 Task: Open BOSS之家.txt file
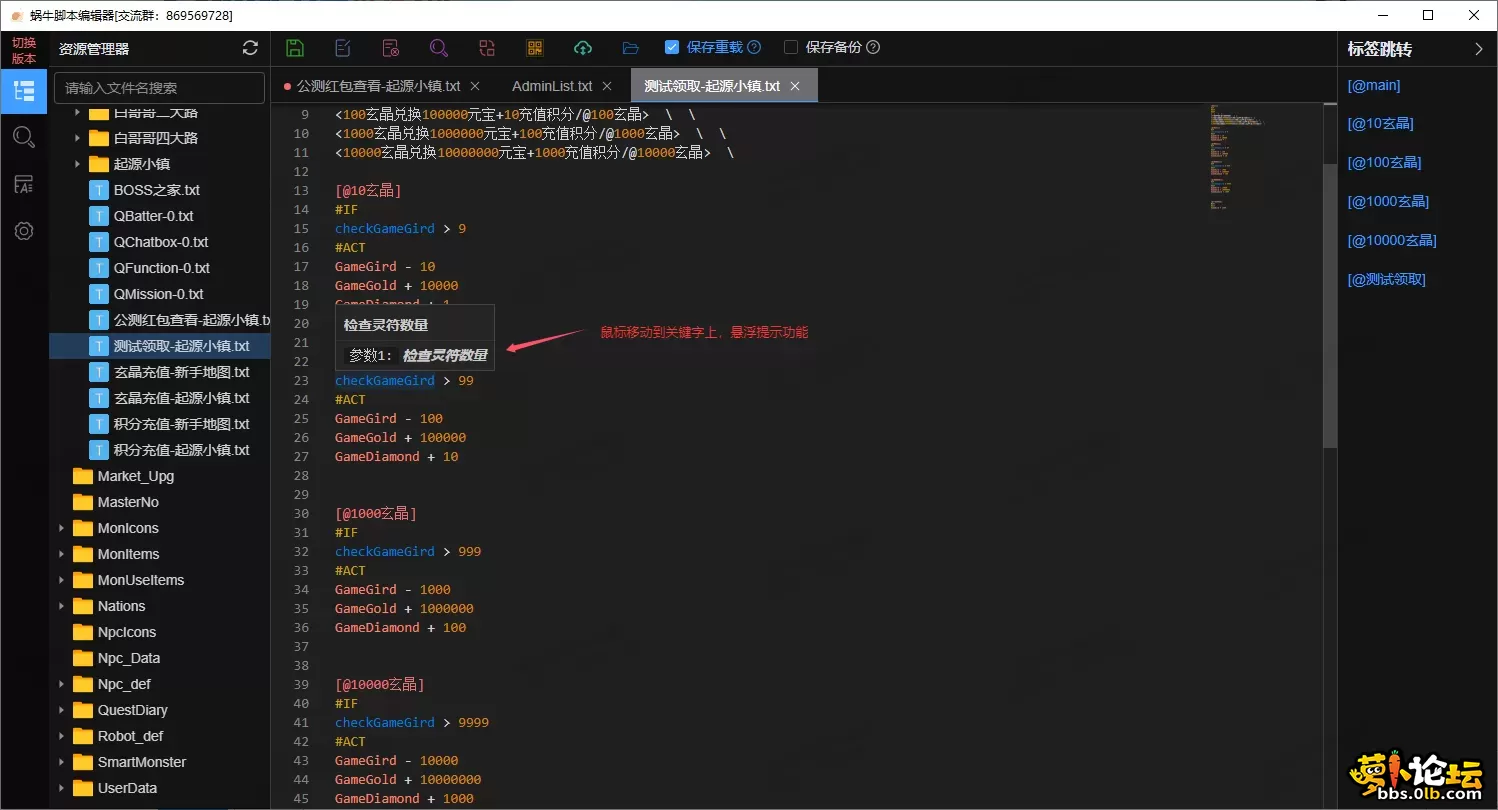pyautogui.click(x=159, y=190)
